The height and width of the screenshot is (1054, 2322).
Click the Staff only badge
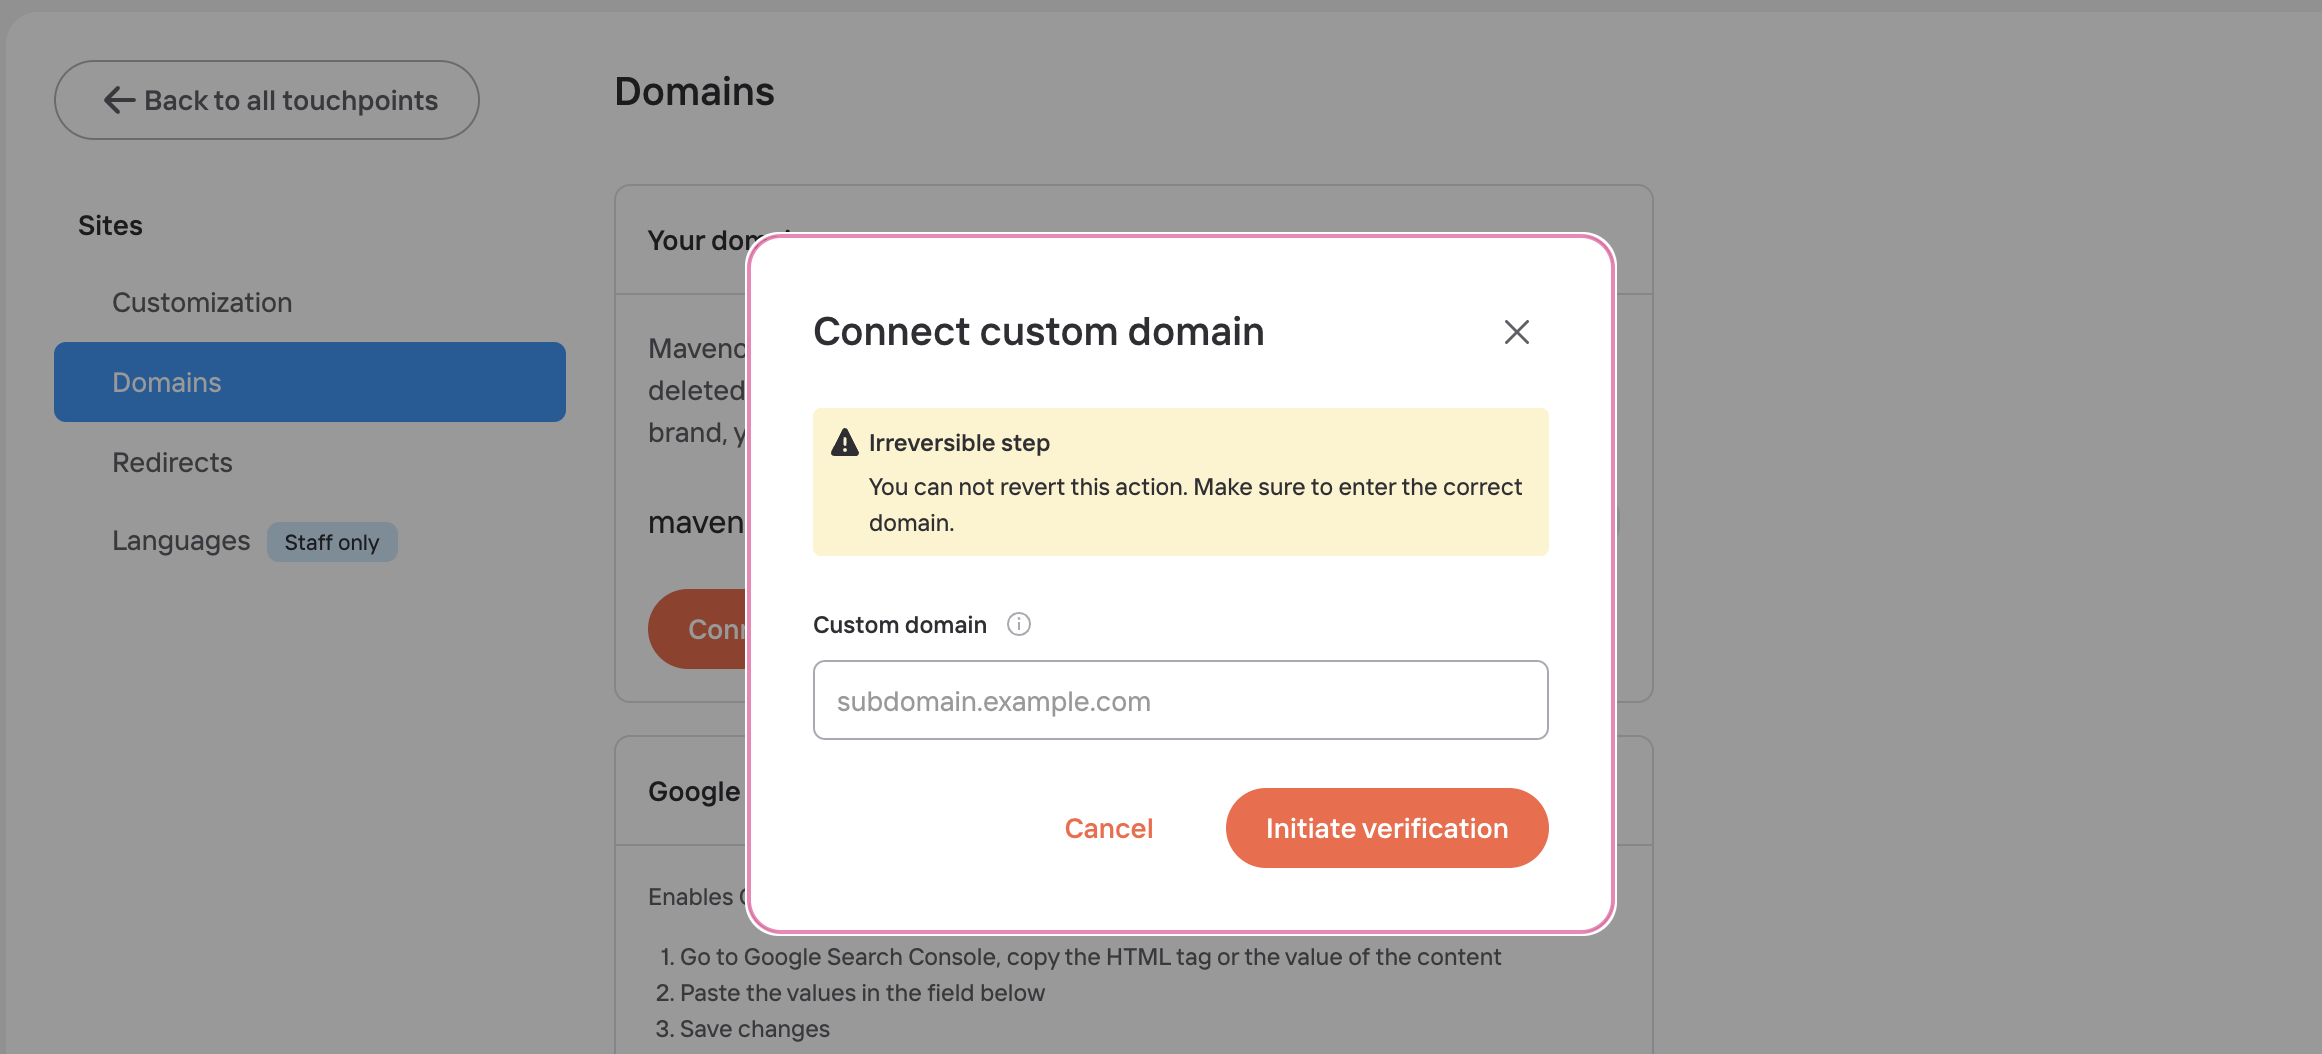click(x=332, y=542)
